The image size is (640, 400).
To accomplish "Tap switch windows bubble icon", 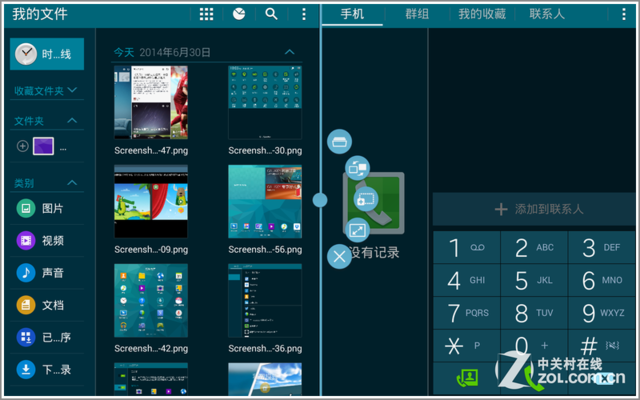I will 358,168.
